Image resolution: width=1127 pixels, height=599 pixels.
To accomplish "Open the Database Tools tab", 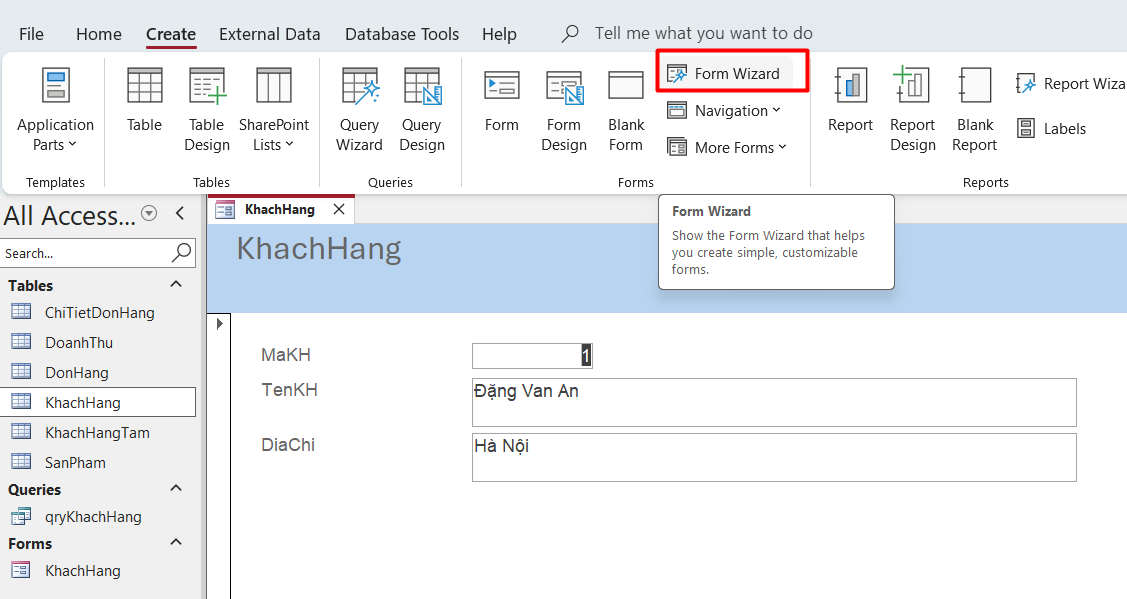I will (402, 34).
